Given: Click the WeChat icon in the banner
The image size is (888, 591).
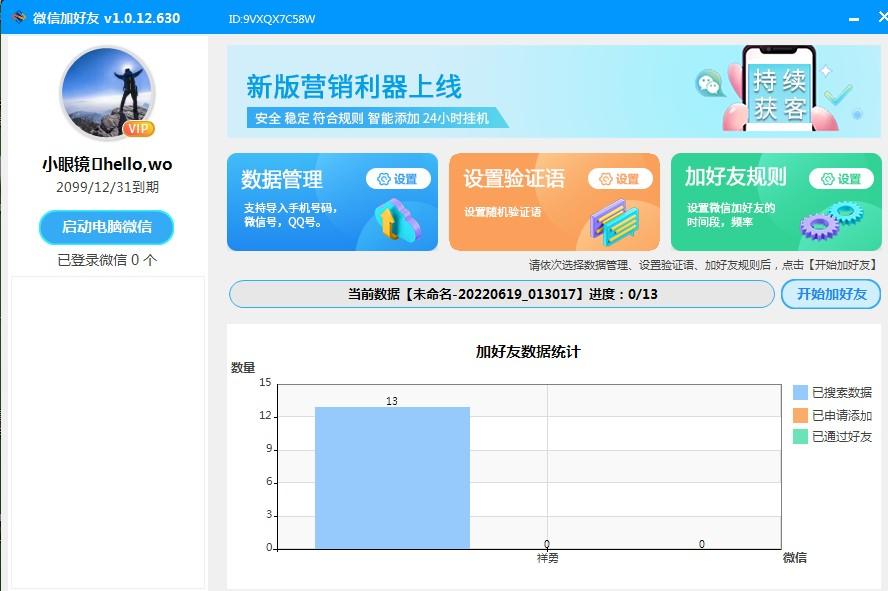Looking at the screenshot, I should (x=709, y=84).
